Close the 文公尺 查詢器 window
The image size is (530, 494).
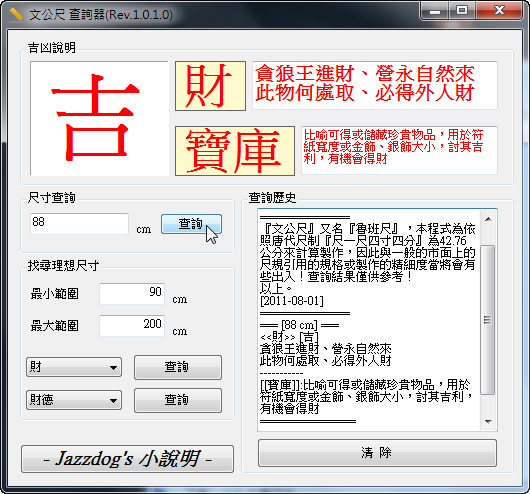pos(499,11)
